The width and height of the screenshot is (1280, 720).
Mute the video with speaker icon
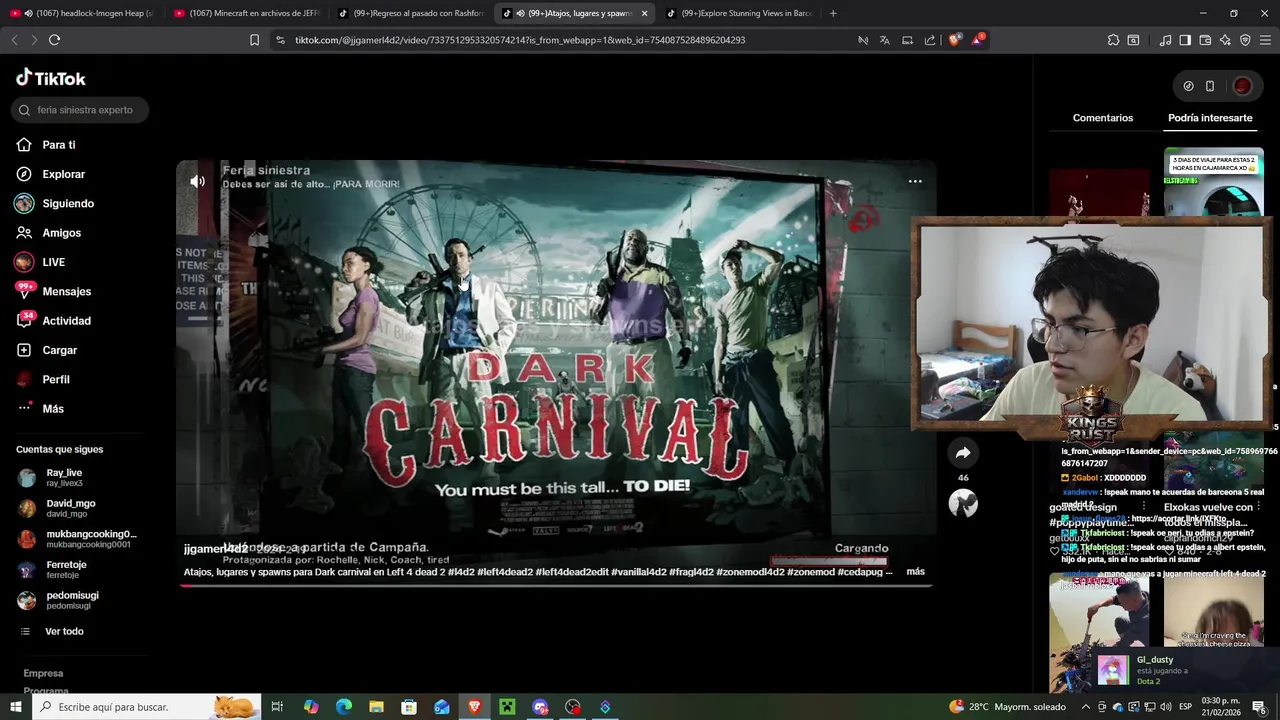pyautogui.click(x=198, y=181)
